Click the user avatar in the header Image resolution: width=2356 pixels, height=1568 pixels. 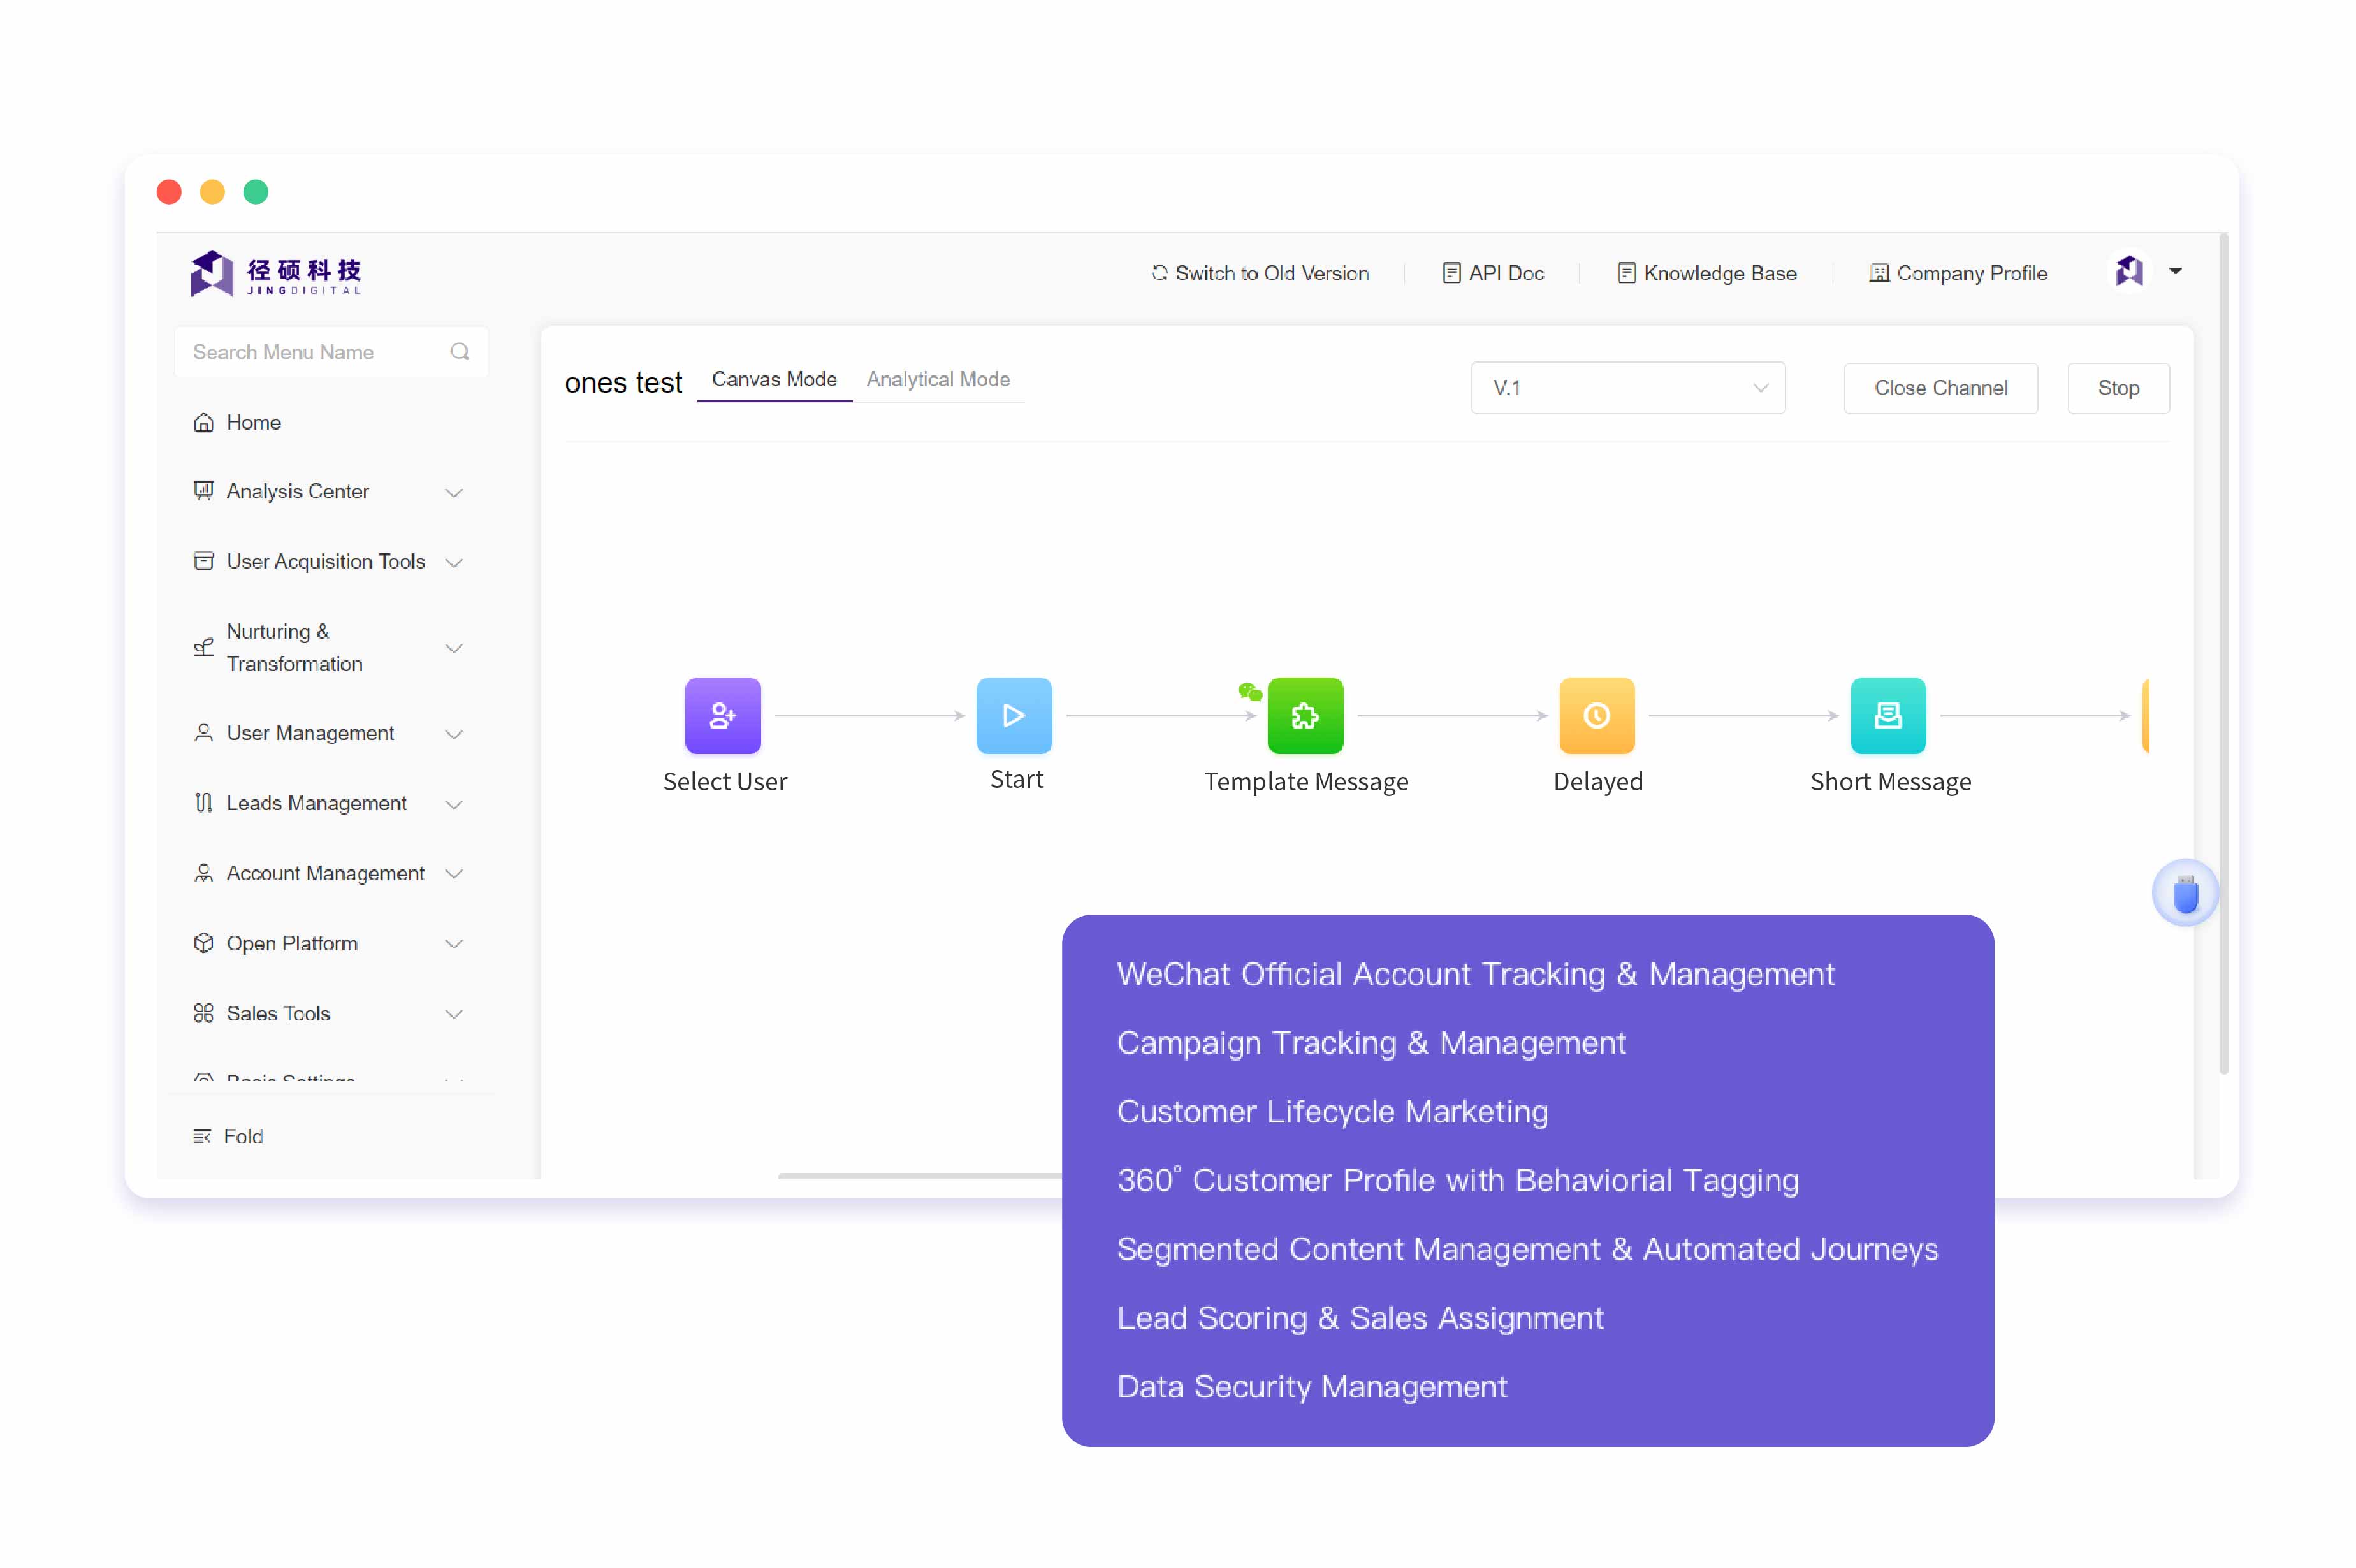pos(2128,271)
